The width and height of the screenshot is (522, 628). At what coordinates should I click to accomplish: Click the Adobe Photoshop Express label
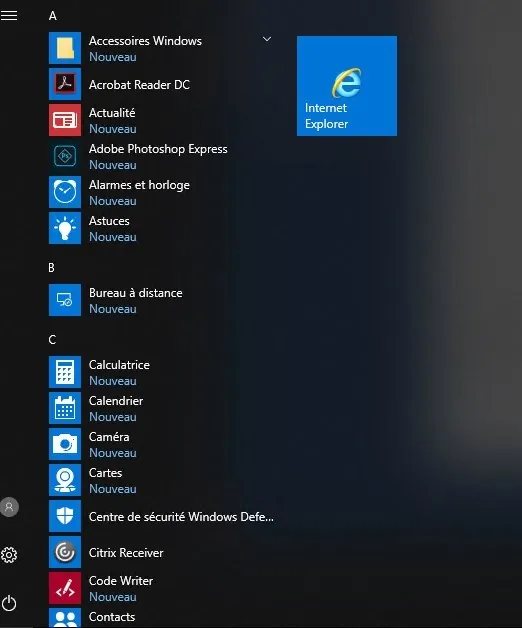pyautogui.click(x=158, y=149)
